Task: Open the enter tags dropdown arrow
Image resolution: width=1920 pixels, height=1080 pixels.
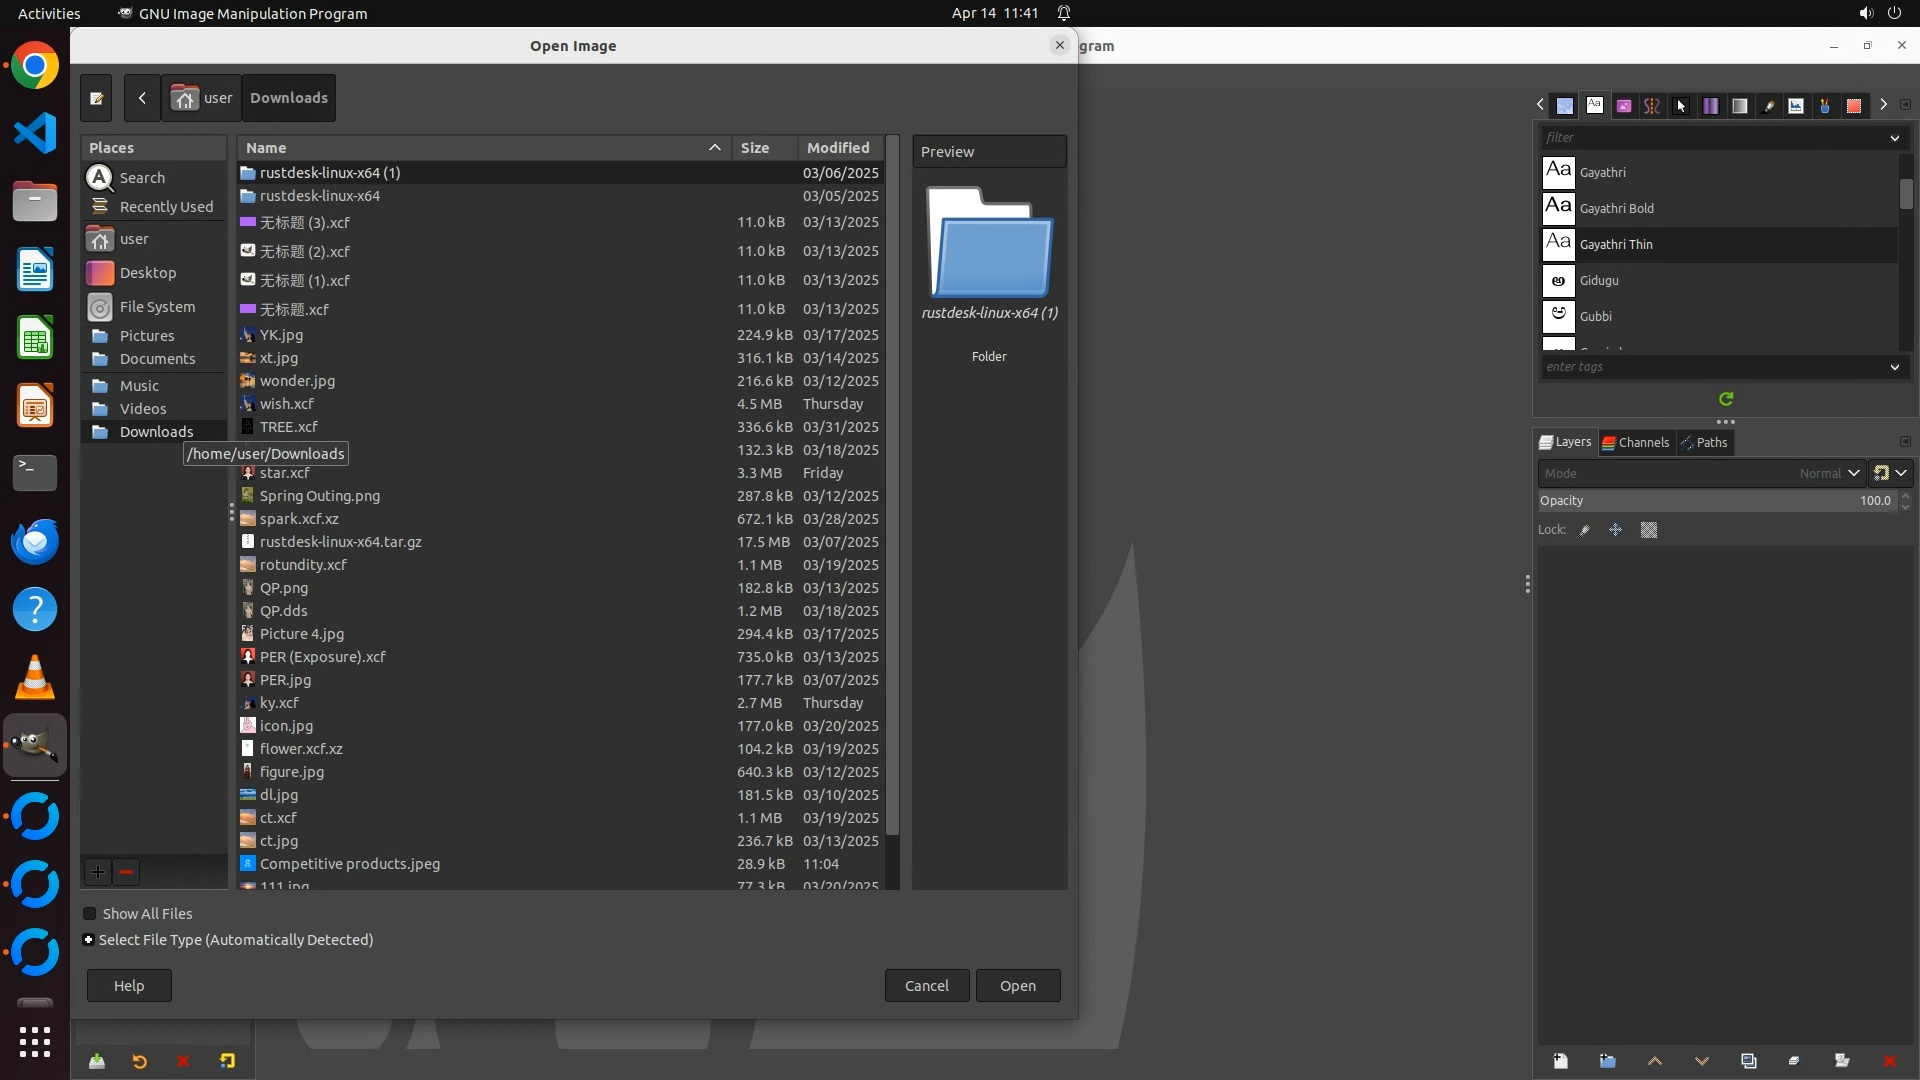Action: point(1894,367)
